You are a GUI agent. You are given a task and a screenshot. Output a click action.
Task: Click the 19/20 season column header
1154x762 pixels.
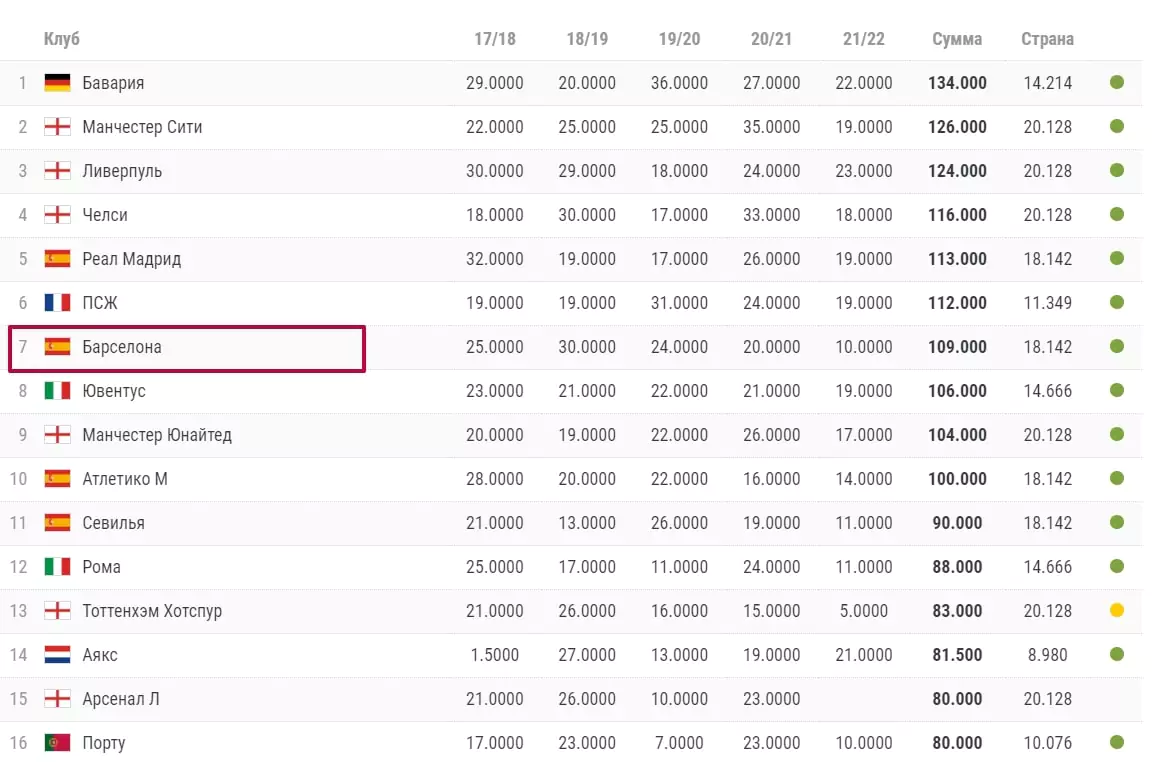click(679, 38)
